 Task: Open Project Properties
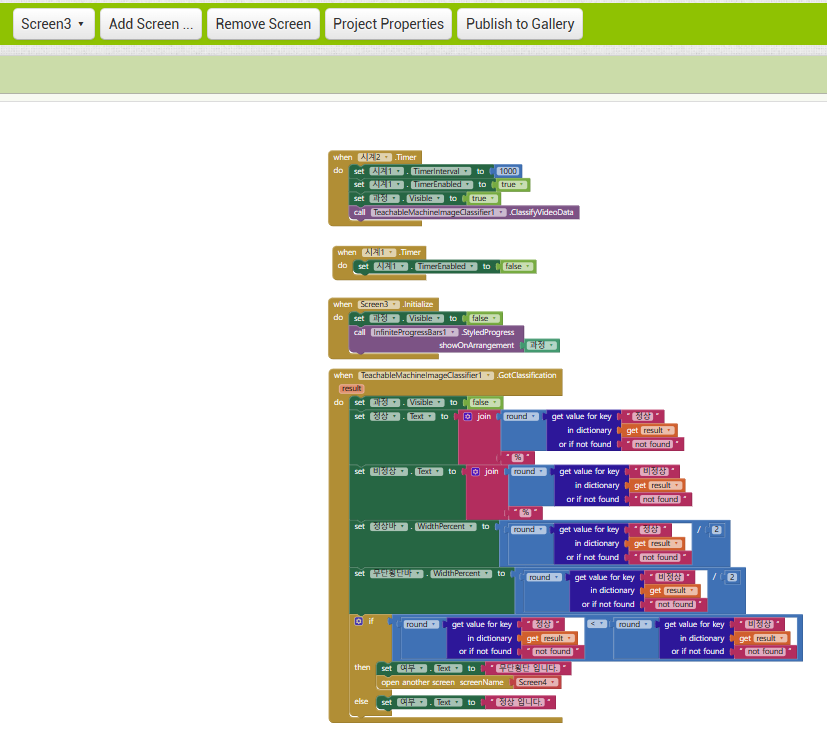tap(388, 23)
